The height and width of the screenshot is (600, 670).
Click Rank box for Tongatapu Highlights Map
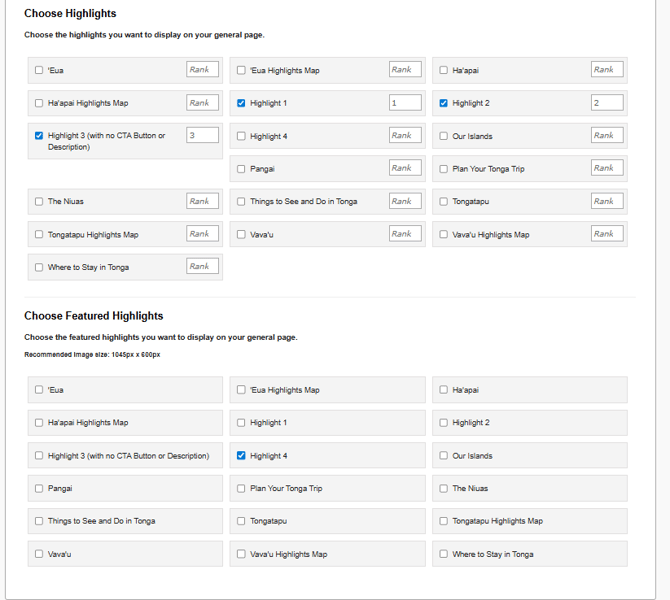pos(202,234)
